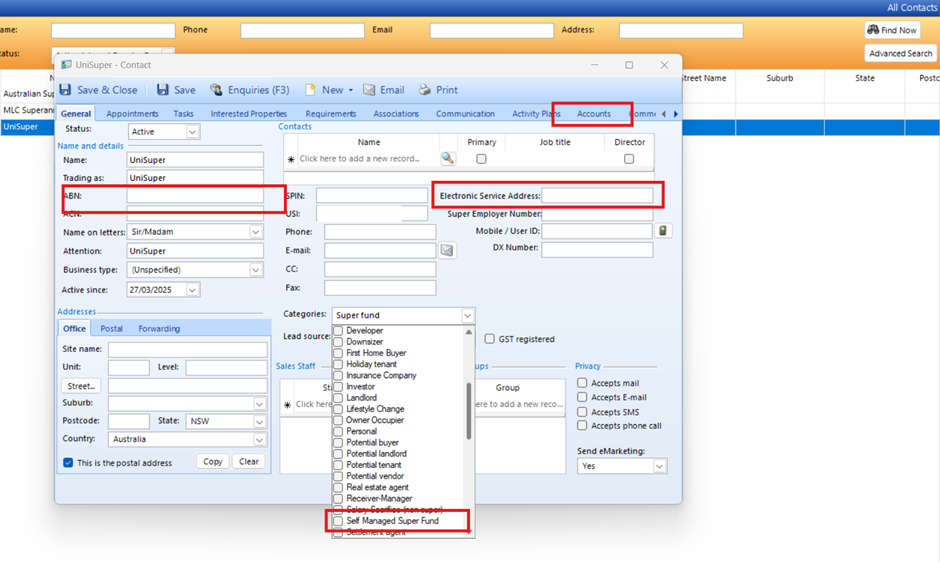Click the New document icon
Image resolution: width=940 pixels, height=562 pixels.
tap(311, 90)
